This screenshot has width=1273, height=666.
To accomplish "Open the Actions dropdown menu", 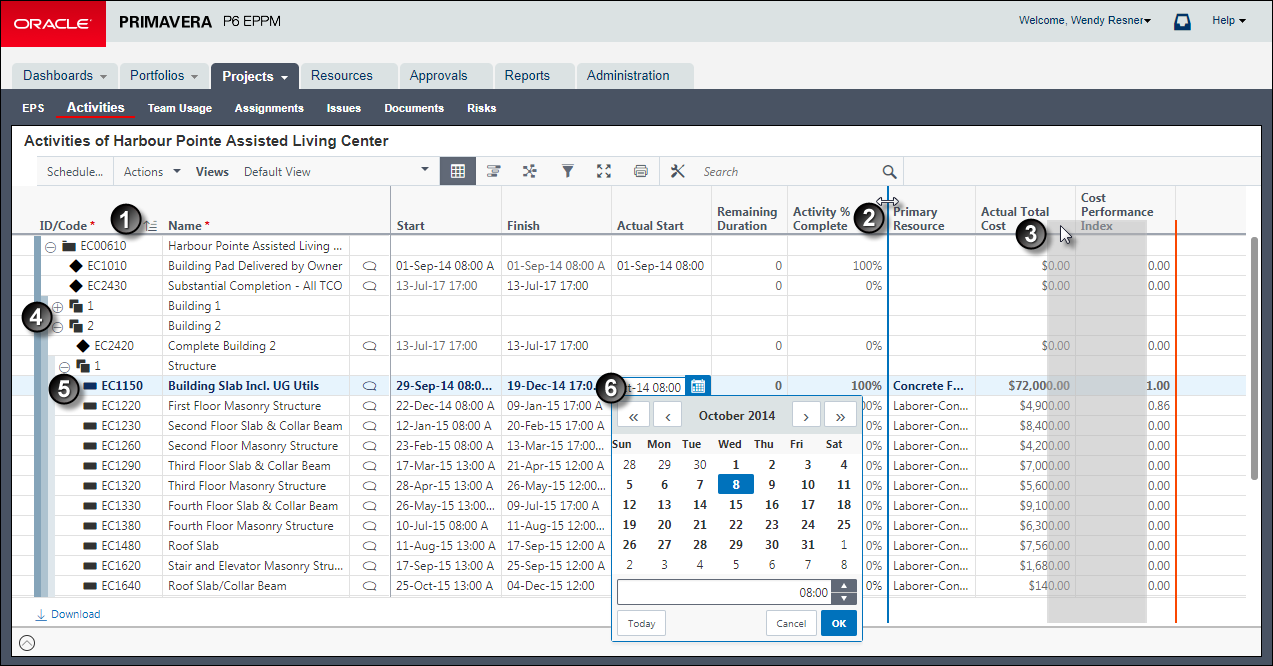I will click(152, 171).
